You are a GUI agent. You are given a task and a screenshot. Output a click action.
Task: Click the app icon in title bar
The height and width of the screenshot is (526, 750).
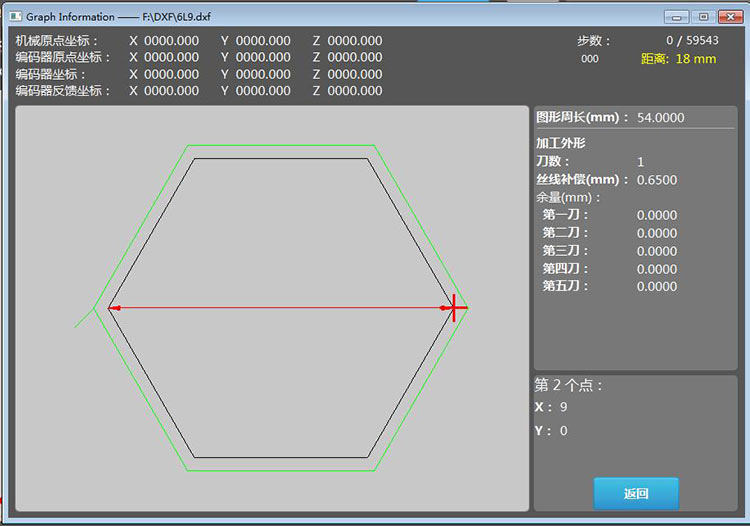tap(15, 17)
